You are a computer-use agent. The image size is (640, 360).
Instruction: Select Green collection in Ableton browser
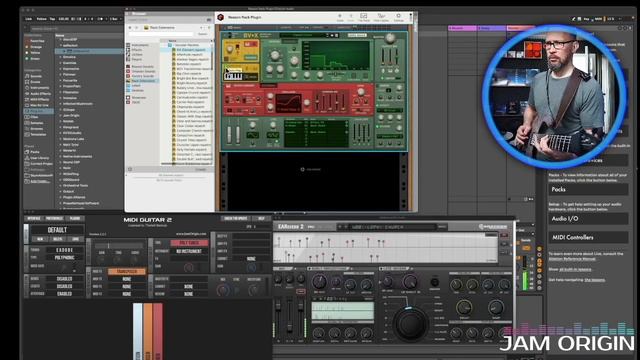(35, 59)
